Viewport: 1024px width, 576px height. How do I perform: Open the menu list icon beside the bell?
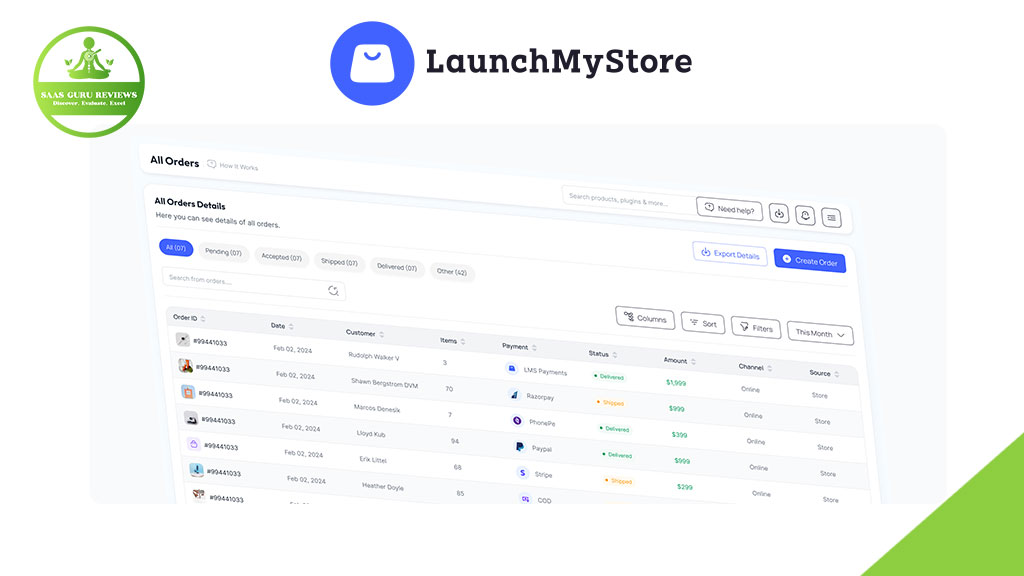(x=831, y=217)
